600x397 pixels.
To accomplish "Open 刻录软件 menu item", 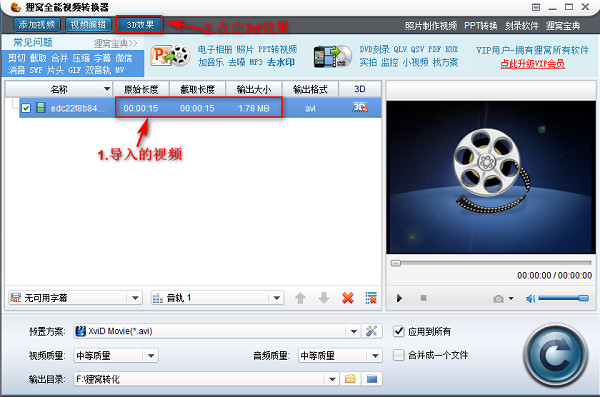I will 521,26.
